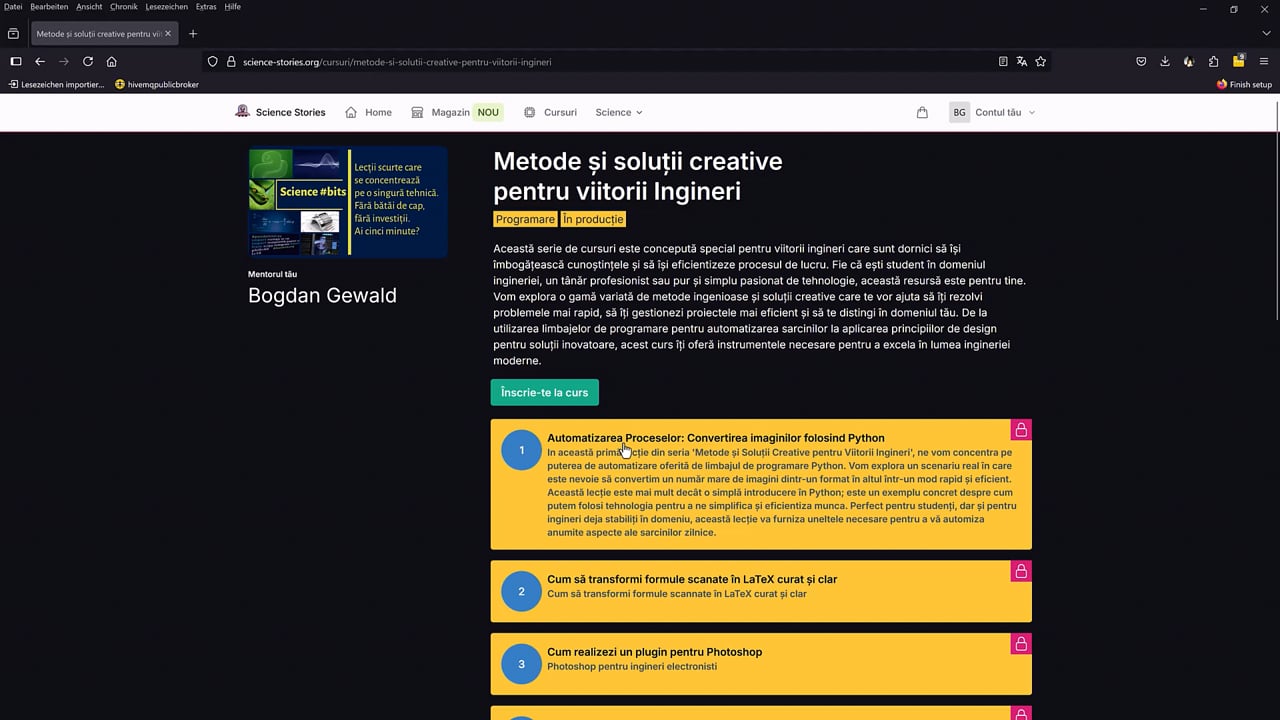The width and height of the screenshot is (1280, 720).
Task: Open the Cursuri navbar link
Action: pyautogui.click(x=550, y=112)
